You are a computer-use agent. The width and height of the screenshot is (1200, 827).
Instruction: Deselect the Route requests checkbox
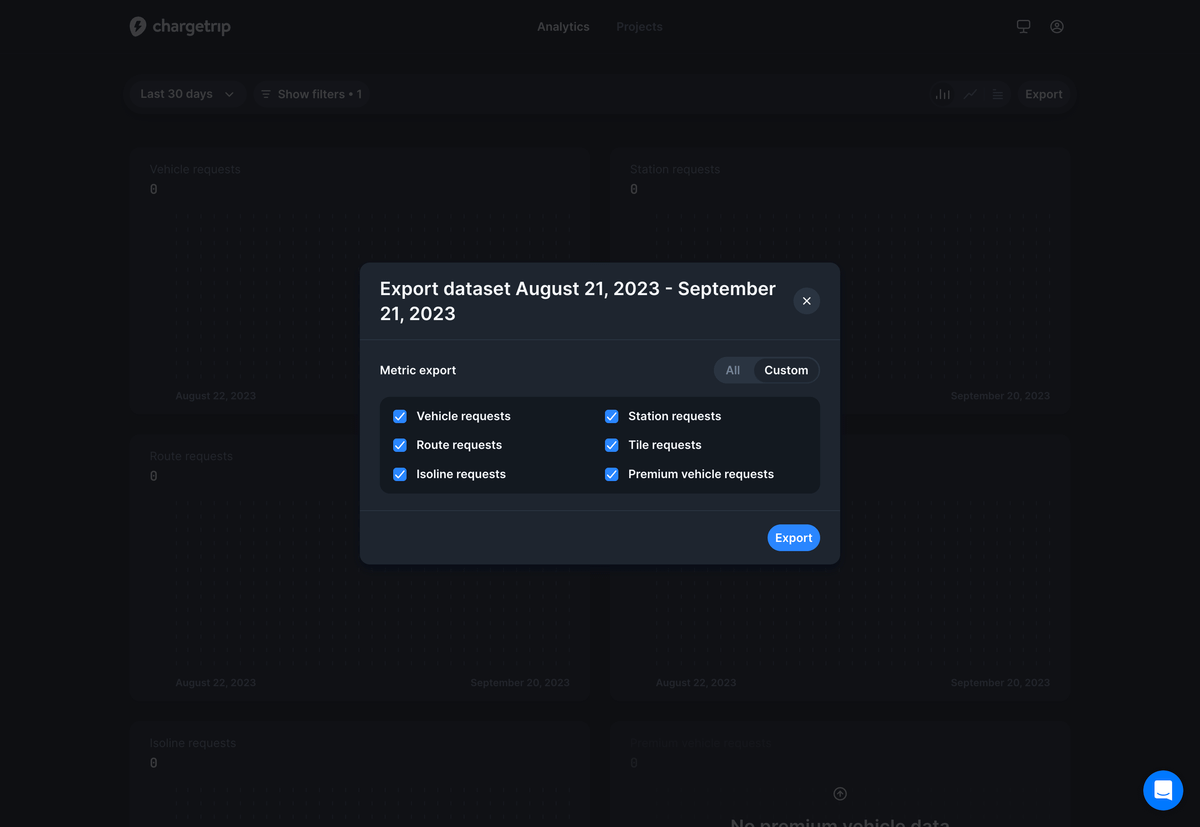click(400, 445)
